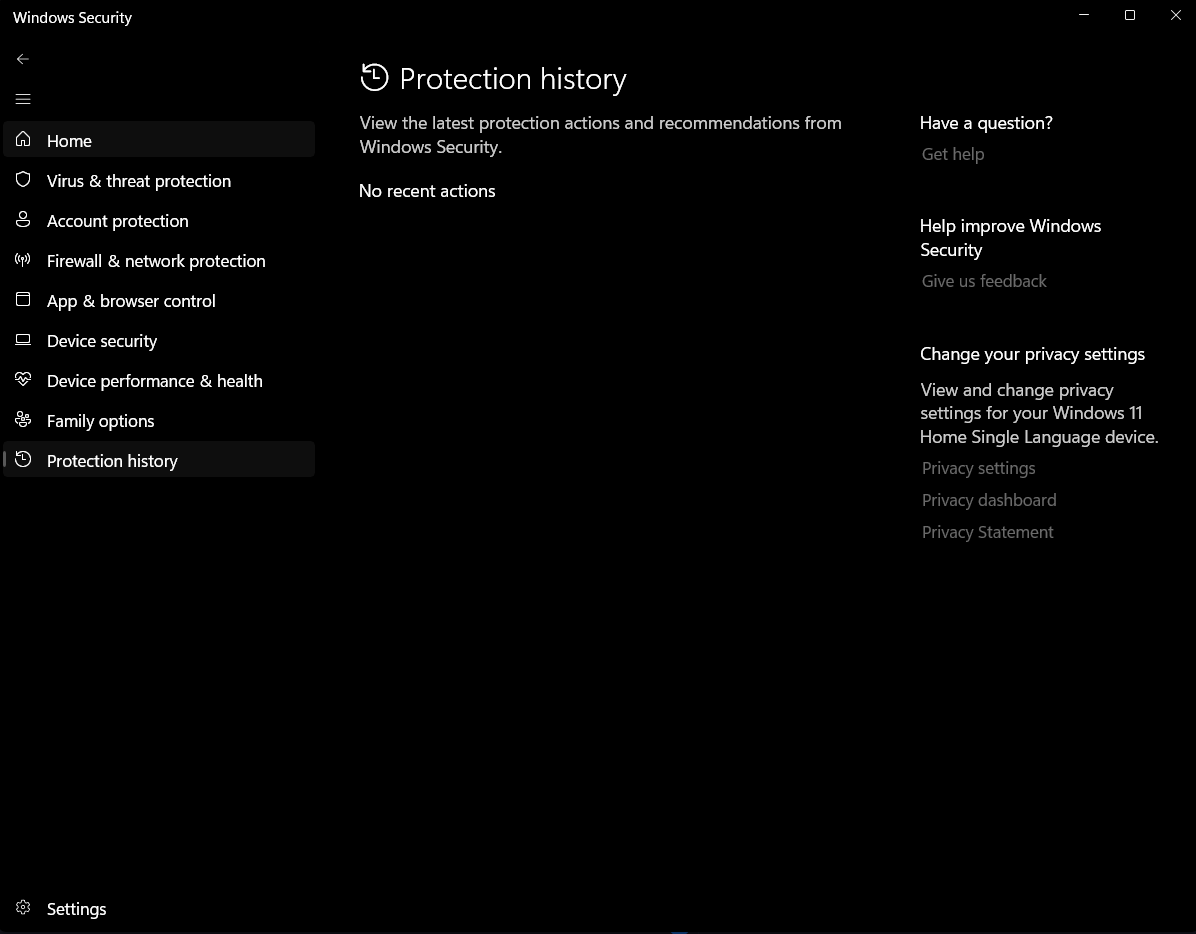Click the Have a question? heading

986,124
